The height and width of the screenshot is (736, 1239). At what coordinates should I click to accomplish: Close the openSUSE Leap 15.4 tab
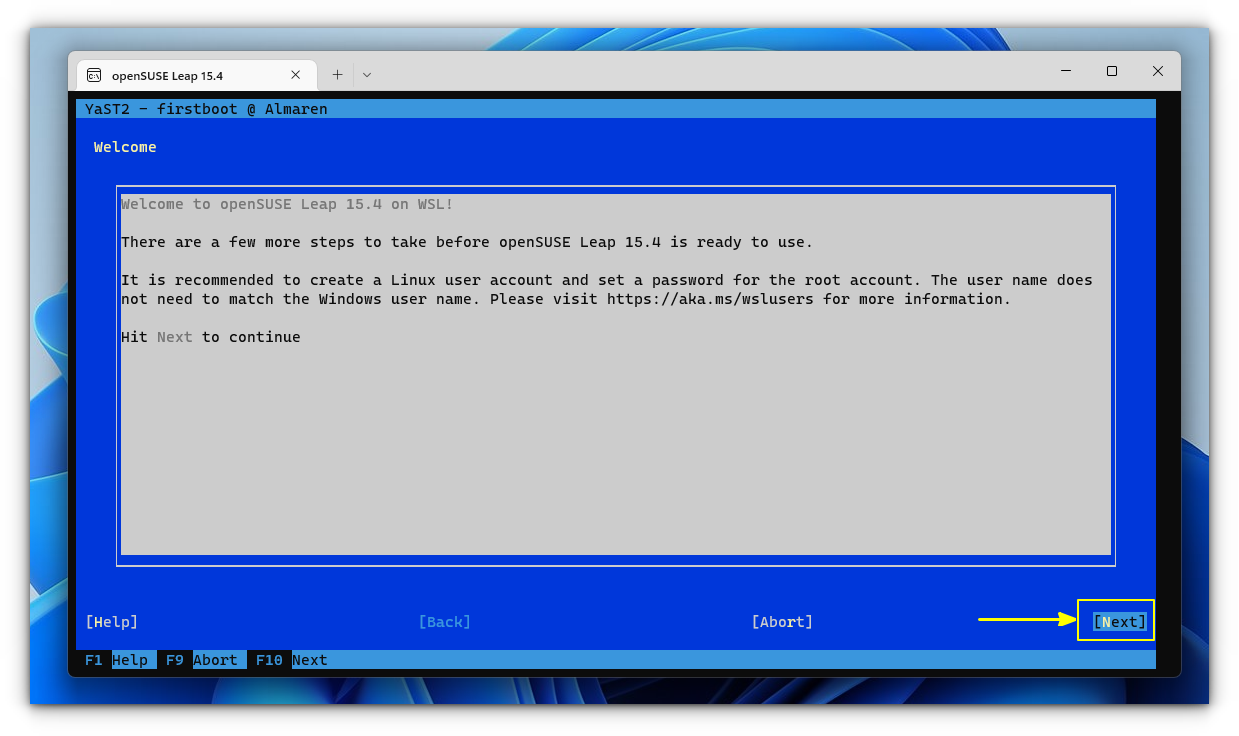pyautogui.click(x=296, y=75)
